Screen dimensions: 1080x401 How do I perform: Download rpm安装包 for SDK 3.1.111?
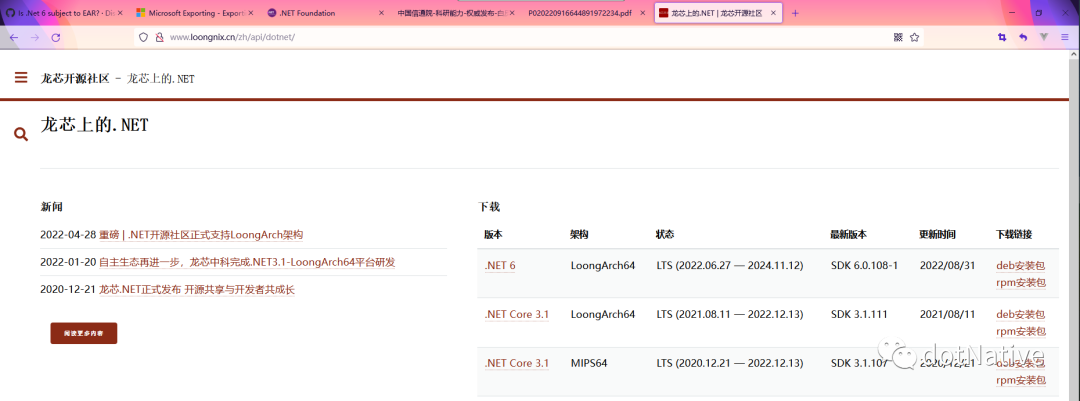pos(1021,331)
